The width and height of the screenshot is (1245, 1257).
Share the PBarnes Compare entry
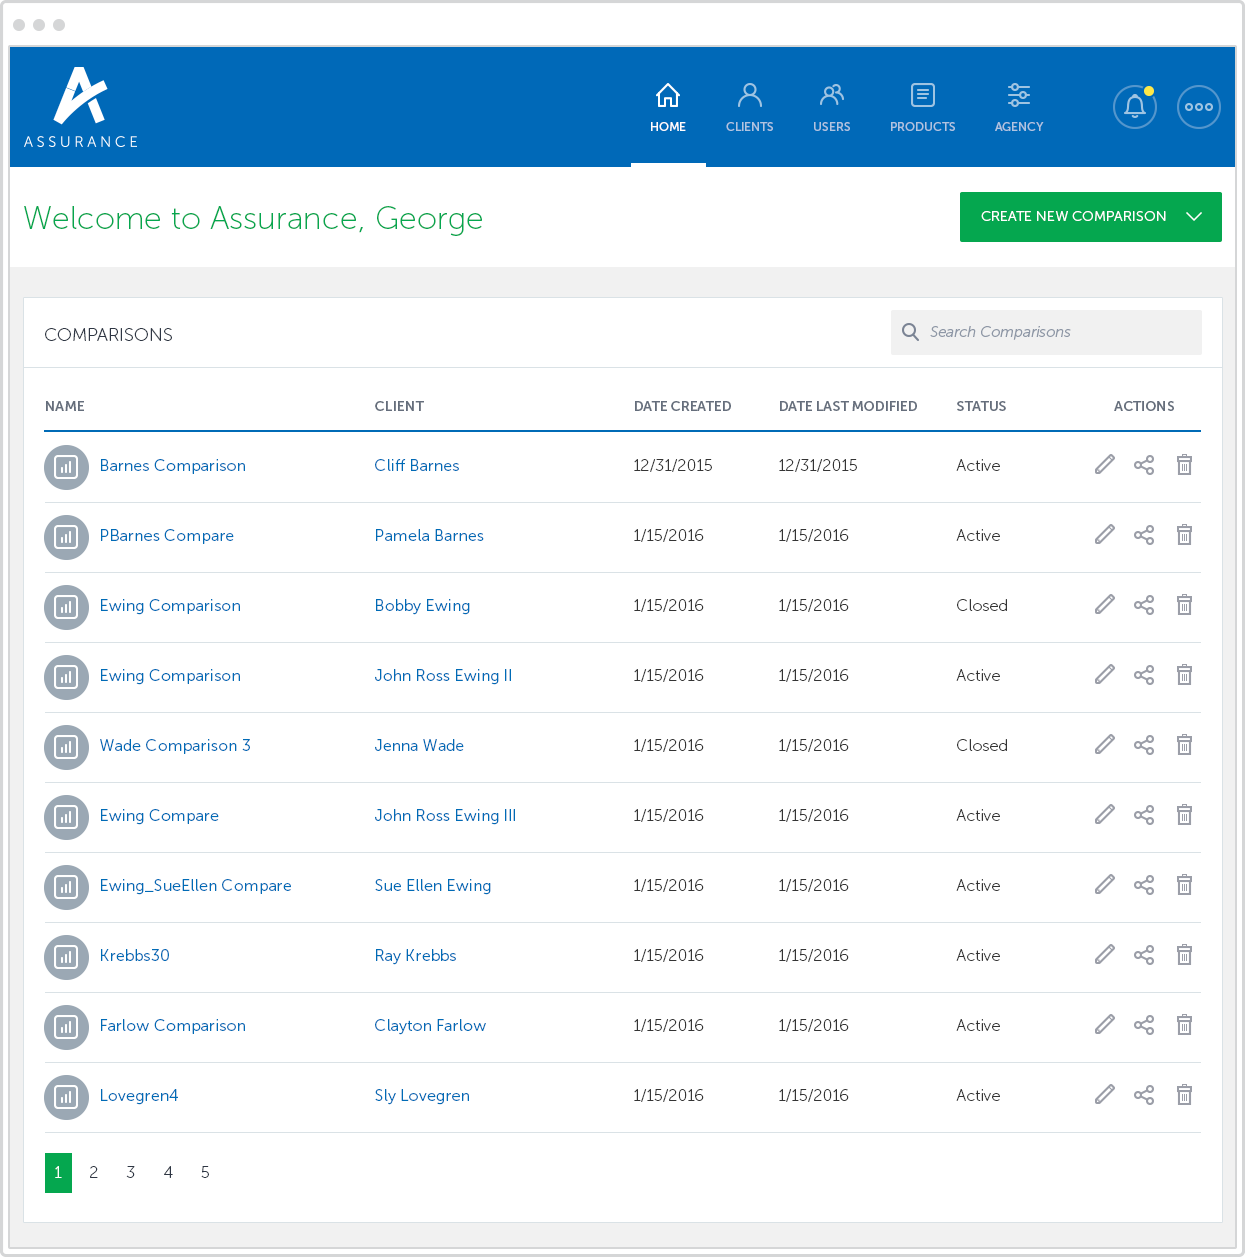coord(1144,535)
